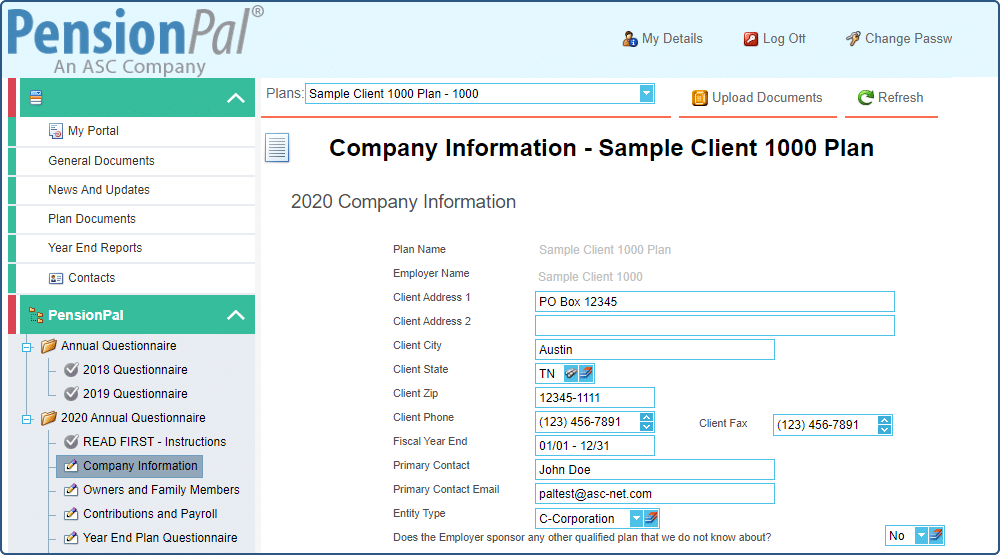The width and height of the screenshot is (1000, 555).
Task: Open the Plan Documents menu item
Action: click(x=92, y=219)
